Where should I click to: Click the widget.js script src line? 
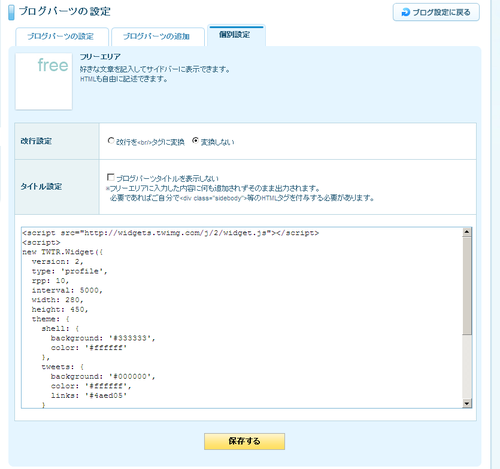coord(170,233)
